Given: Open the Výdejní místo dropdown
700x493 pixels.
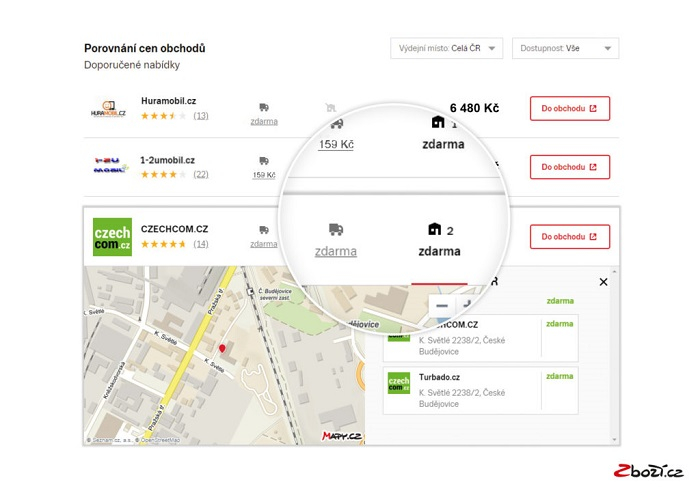Looking at the screenshot, I should tap(446, 49).
